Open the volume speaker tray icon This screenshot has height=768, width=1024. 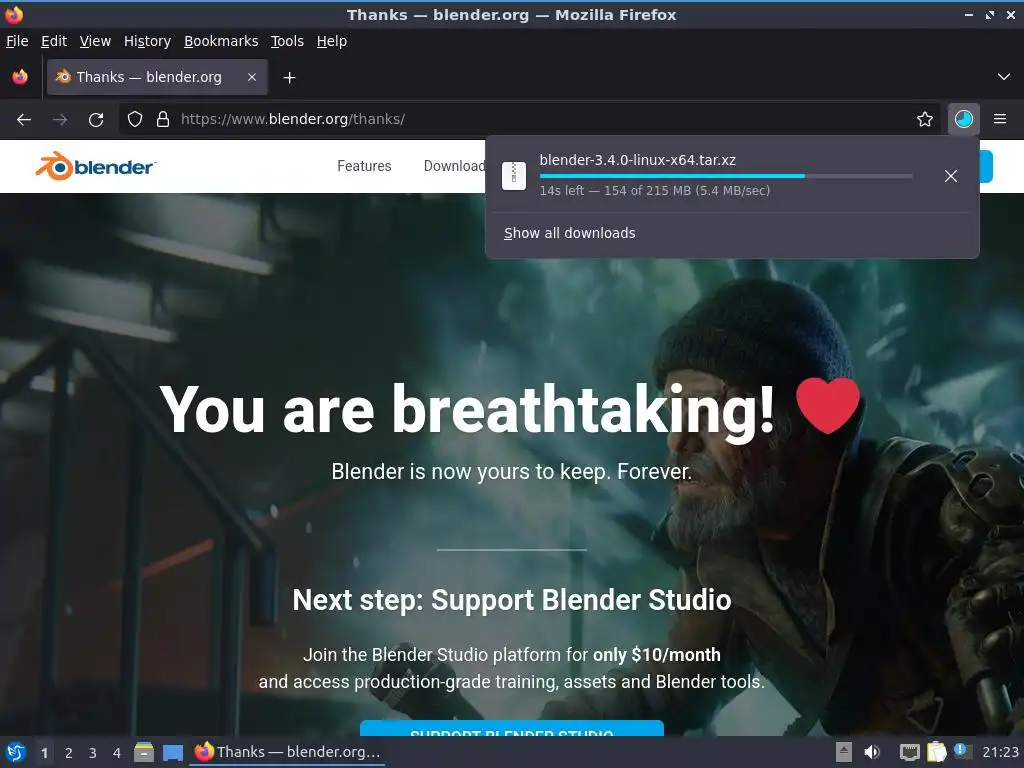872,752
